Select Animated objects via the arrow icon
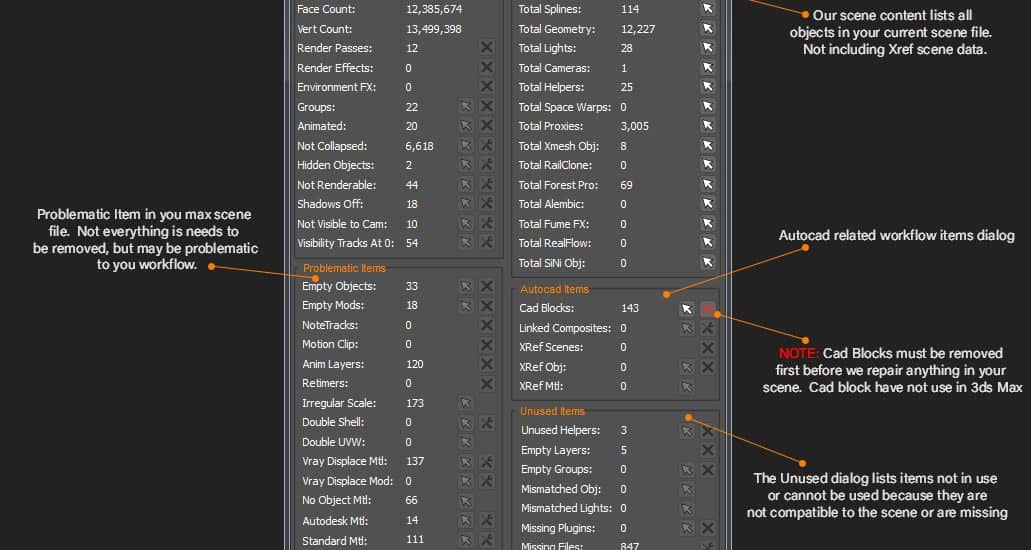1031x550 pixels. click(465, 126)
